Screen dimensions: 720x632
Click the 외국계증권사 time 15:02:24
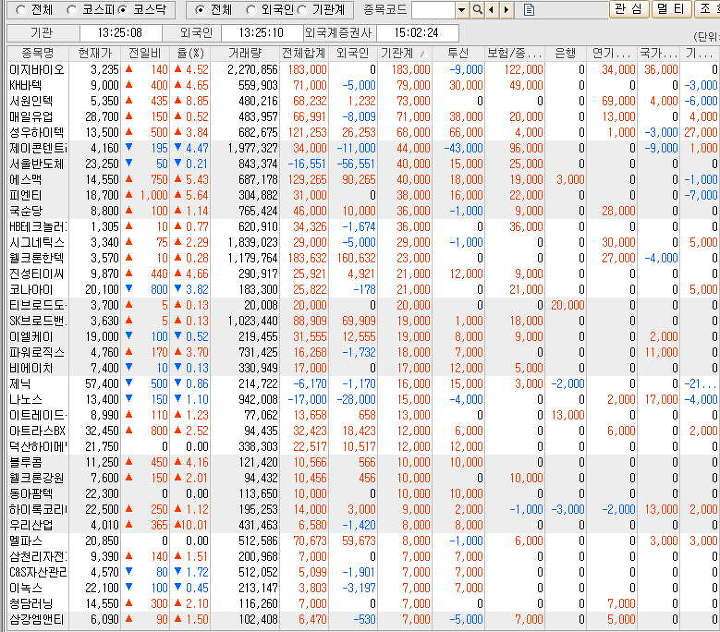point(416,33)
